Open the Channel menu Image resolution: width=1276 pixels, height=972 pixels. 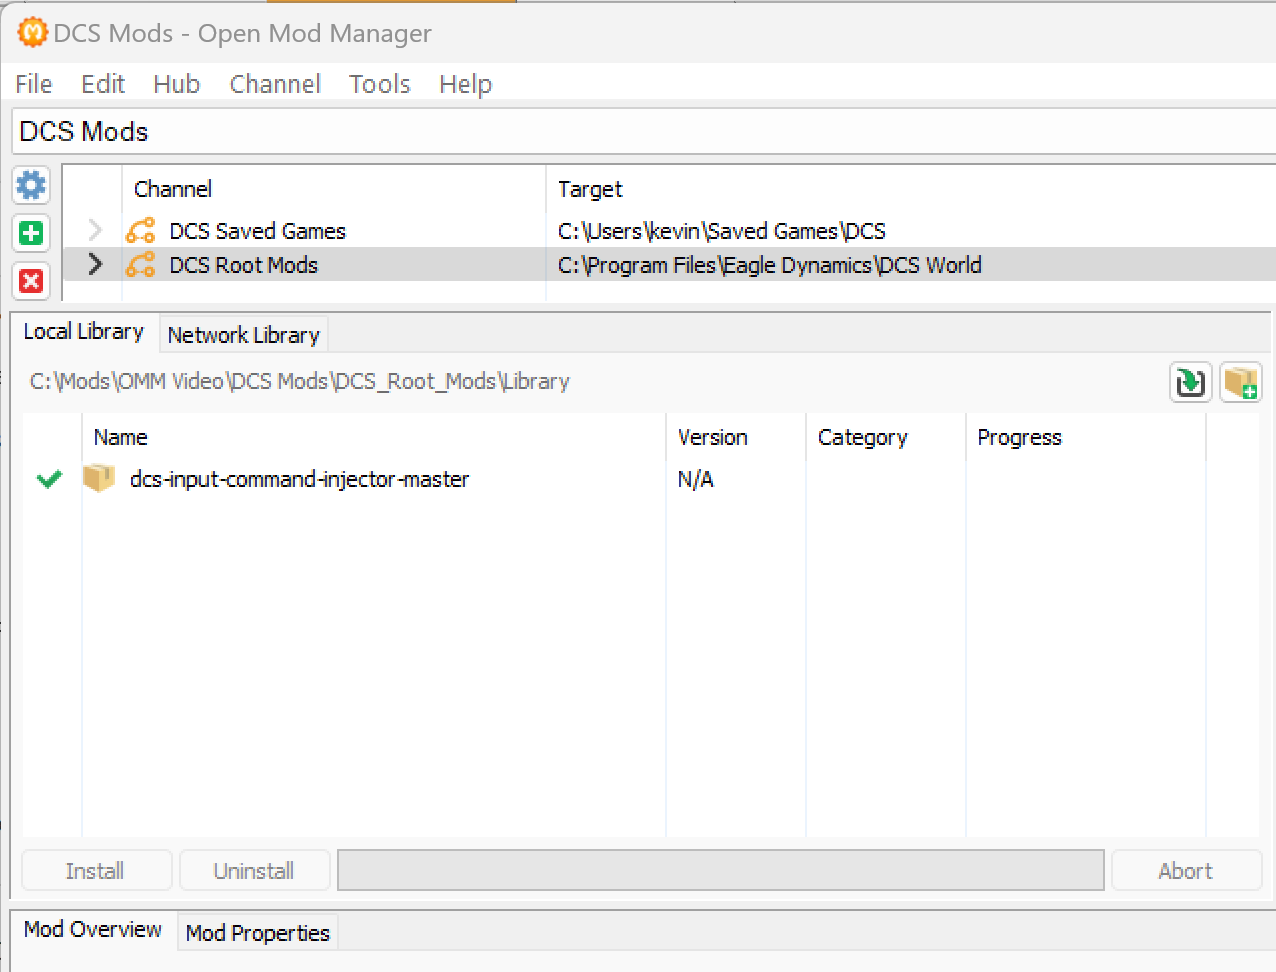pyautogui.click(x=275, y=84)
